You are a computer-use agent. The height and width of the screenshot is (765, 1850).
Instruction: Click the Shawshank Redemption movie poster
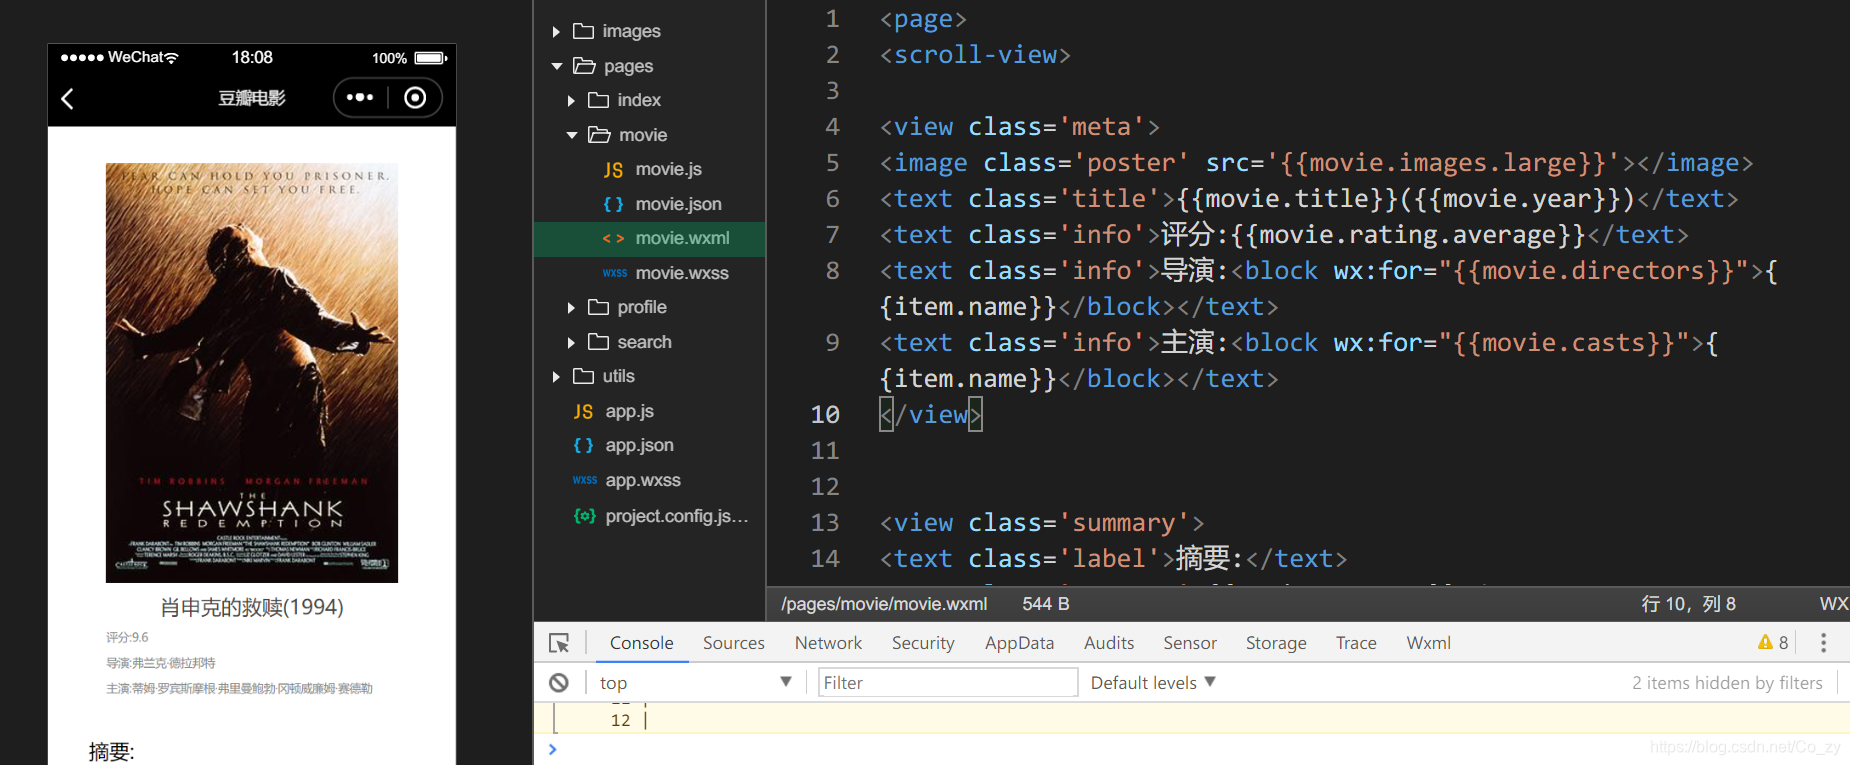pos(252,372)
